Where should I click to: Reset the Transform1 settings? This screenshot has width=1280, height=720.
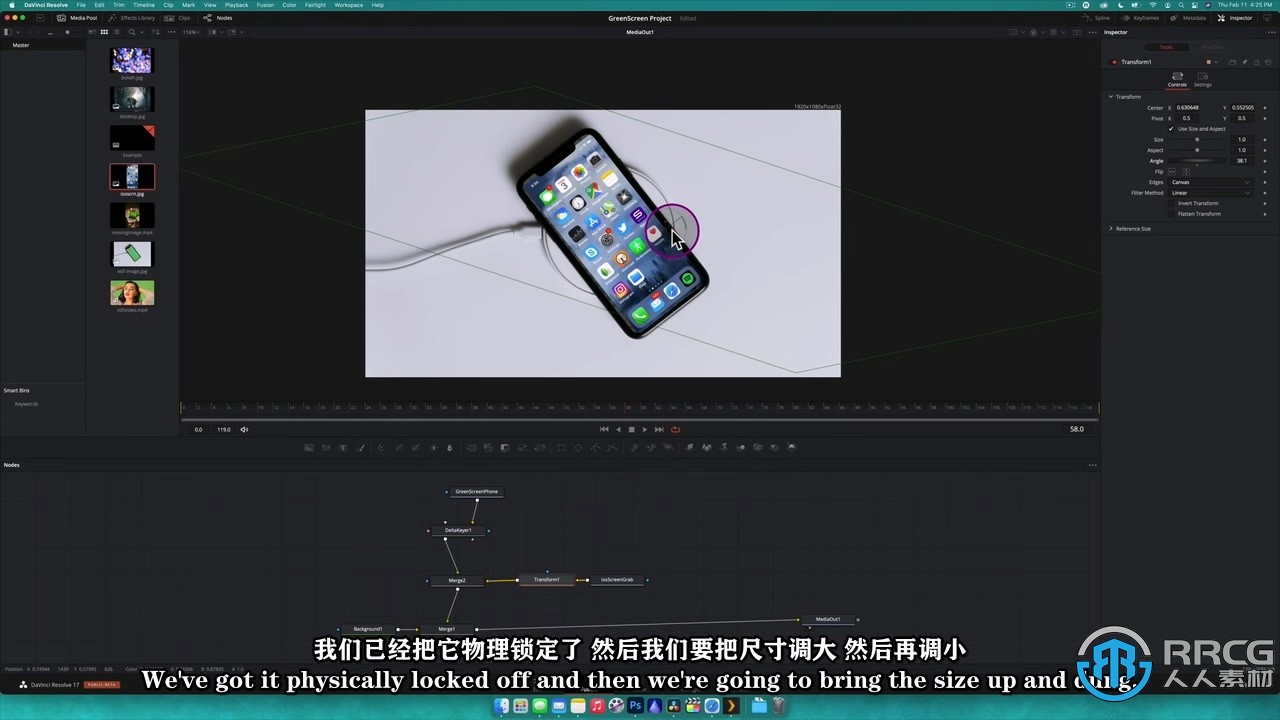pyautogui.click(x=1268, y=62)
